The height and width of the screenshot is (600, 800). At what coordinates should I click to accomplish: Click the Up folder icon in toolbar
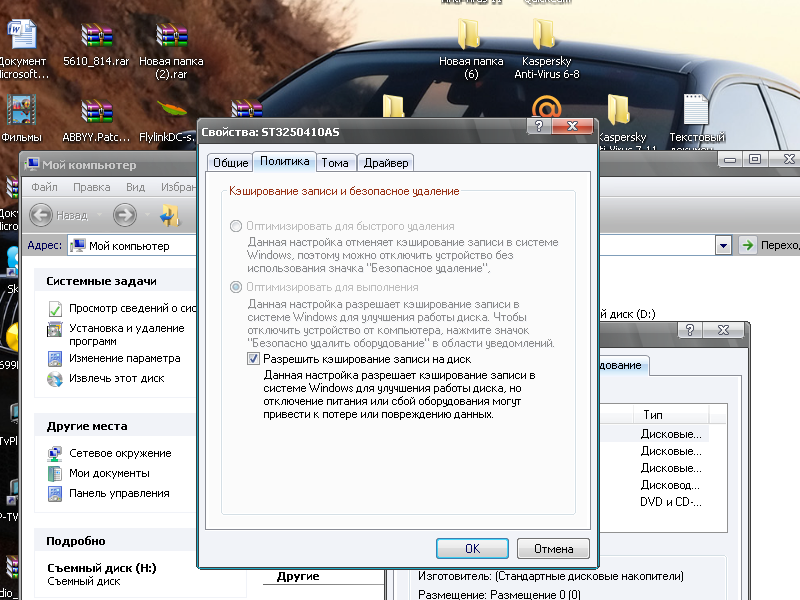pyautogui.click(x=171, y=214)
